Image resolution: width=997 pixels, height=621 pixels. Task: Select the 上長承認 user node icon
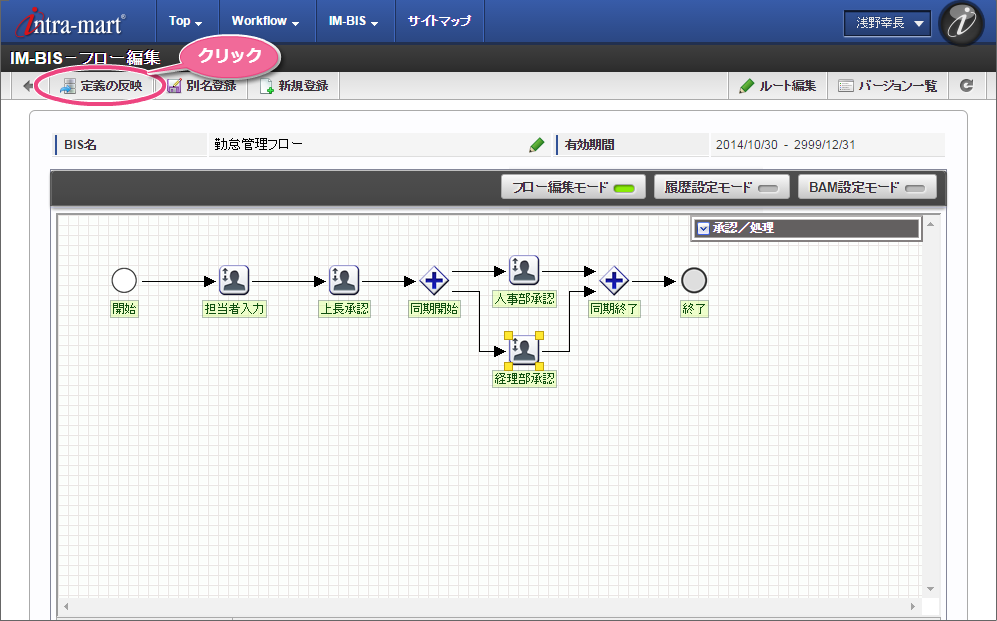pos(344,280)
